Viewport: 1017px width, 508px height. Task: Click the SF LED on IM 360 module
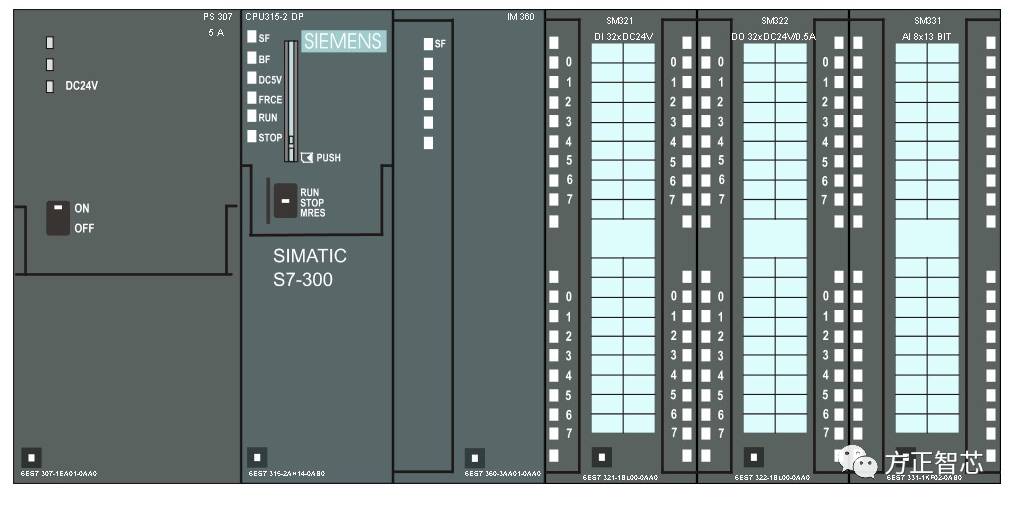428,44
